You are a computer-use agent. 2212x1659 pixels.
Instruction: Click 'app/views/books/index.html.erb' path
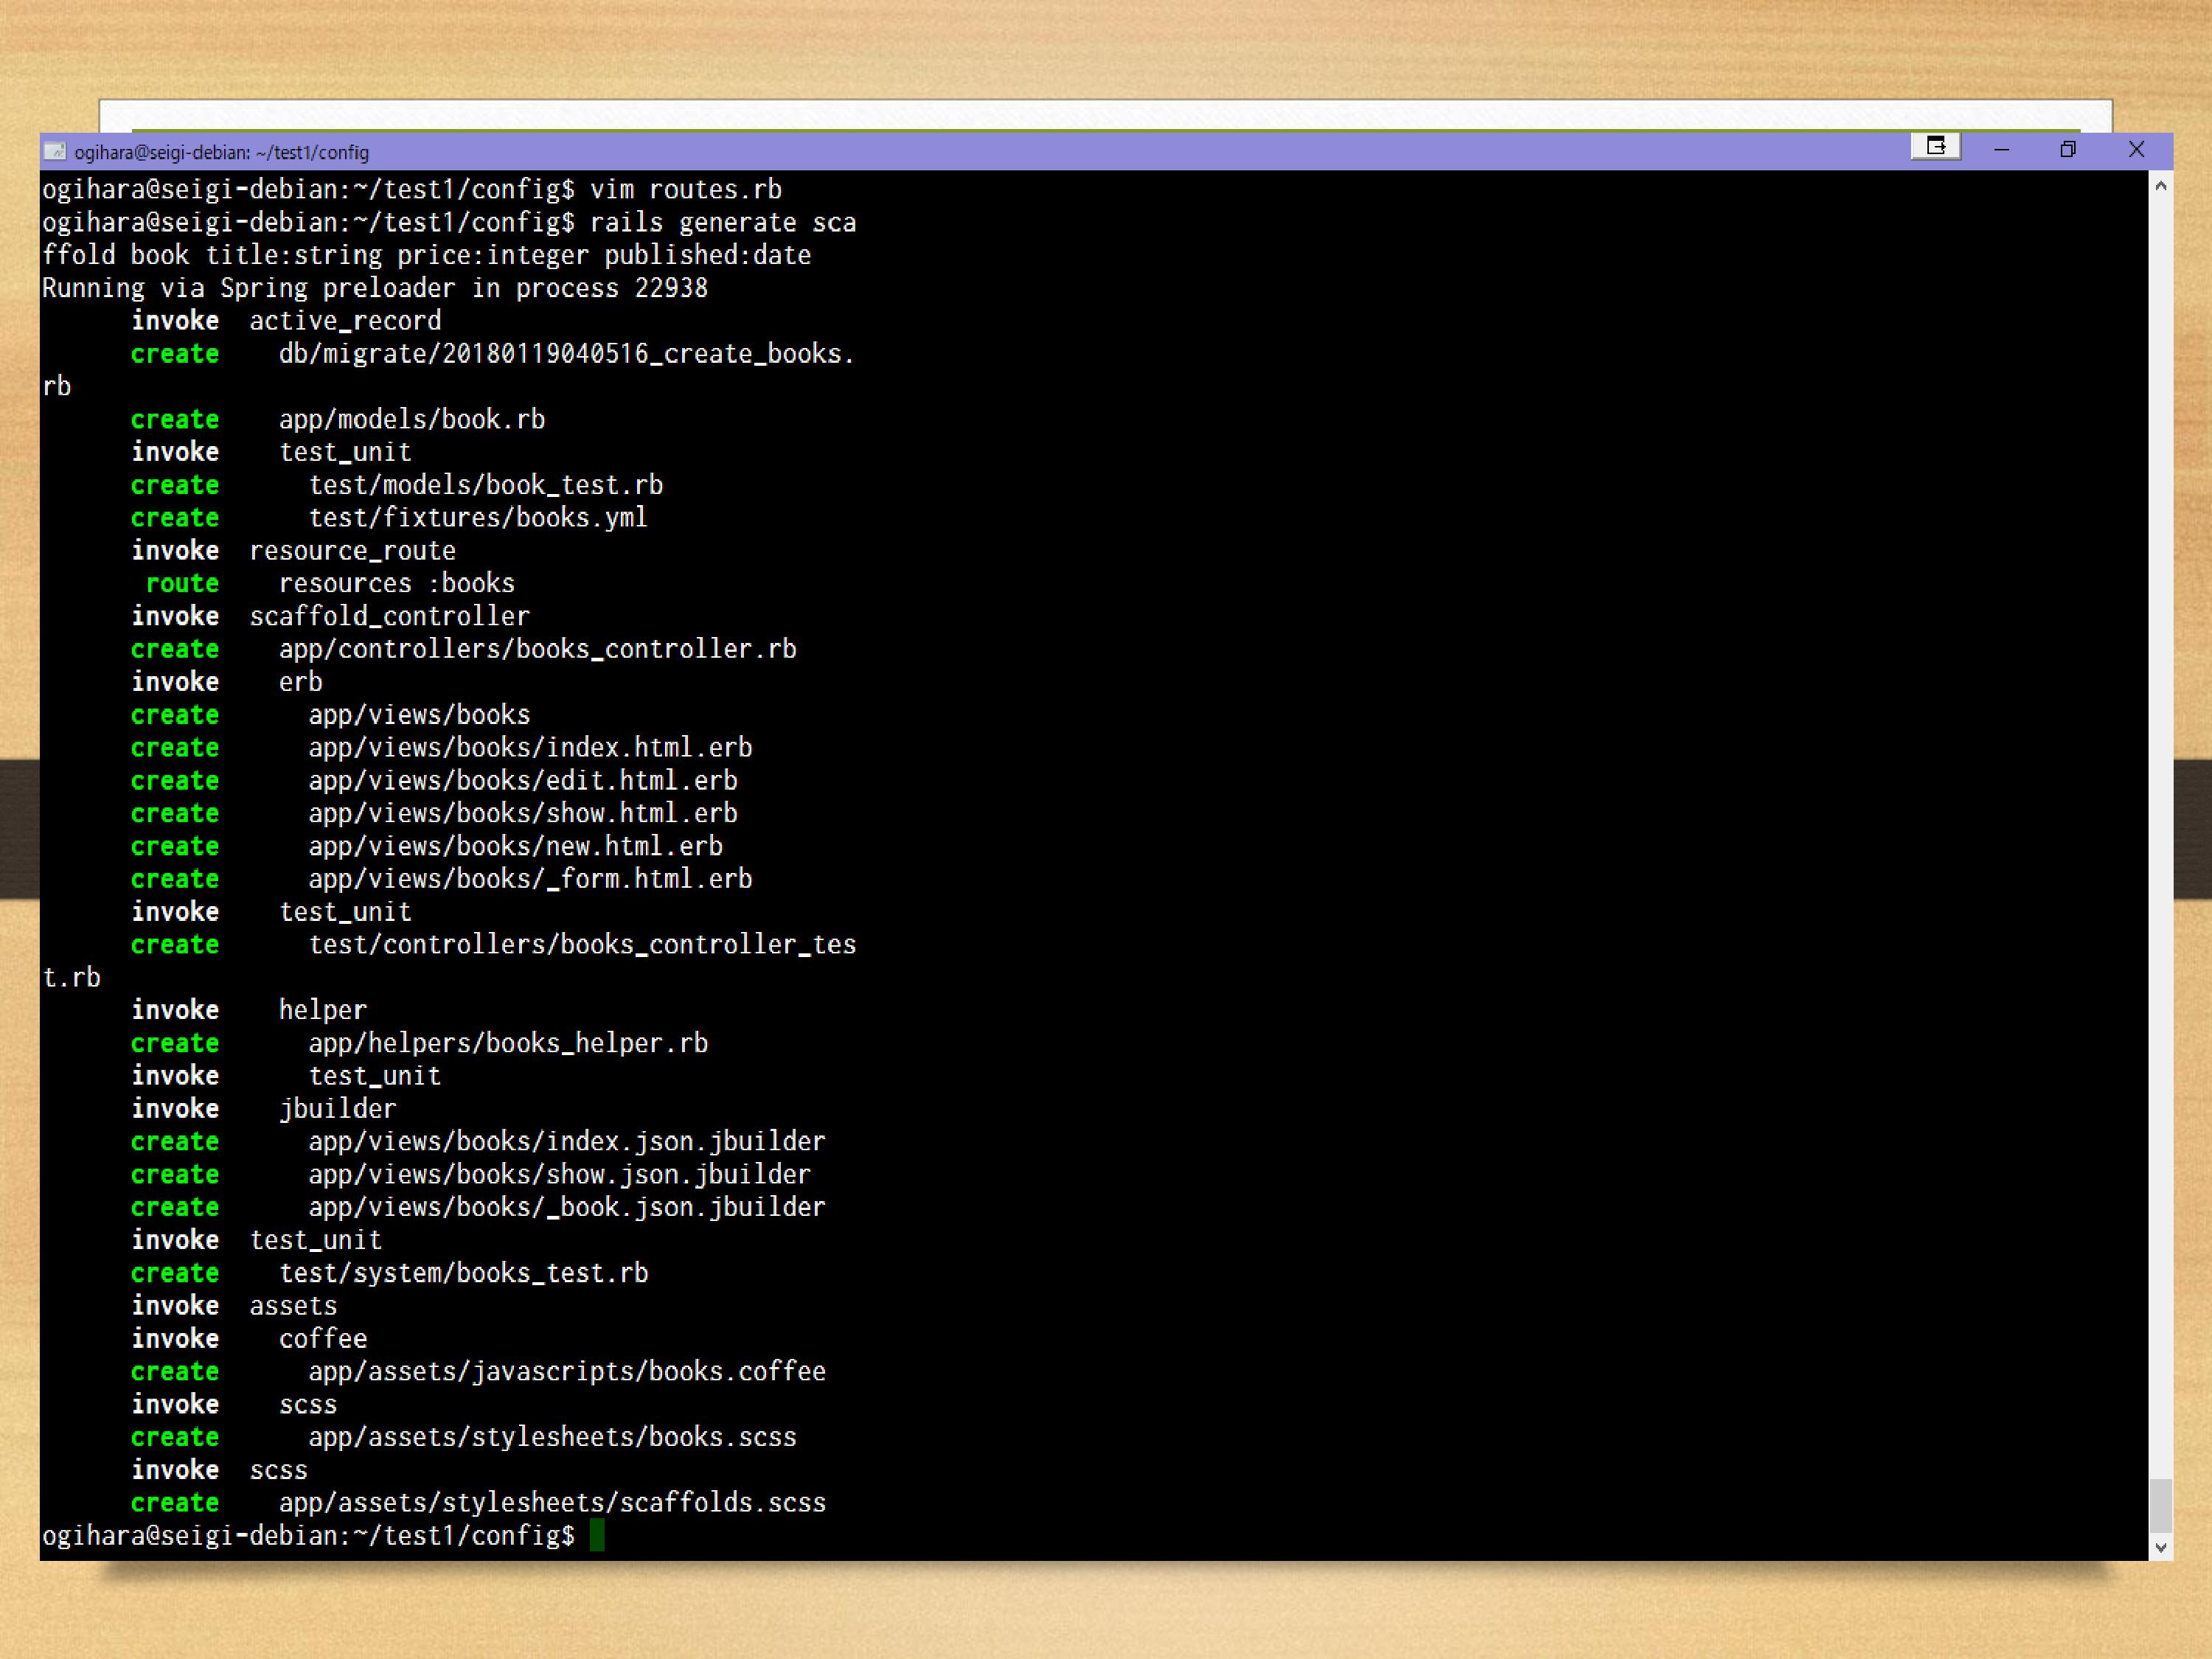pyautogui.click(x=530, y=748)
